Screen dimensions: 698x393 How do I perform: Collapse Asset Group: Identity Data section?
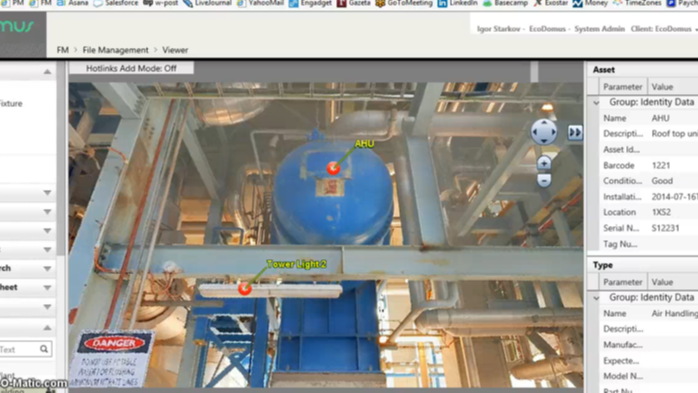[x=596, y=103]
